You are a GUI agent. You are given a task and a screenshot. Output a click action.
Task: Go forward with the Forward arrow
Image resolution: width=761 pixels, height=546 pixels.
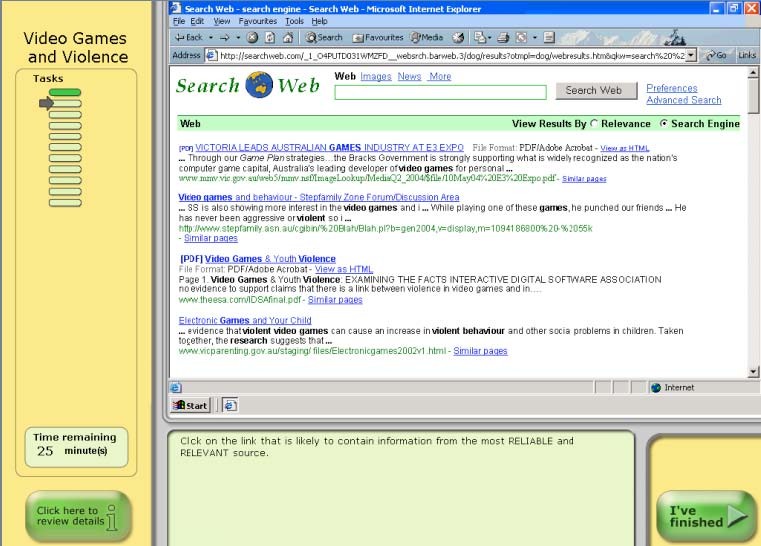click(225, 37)
